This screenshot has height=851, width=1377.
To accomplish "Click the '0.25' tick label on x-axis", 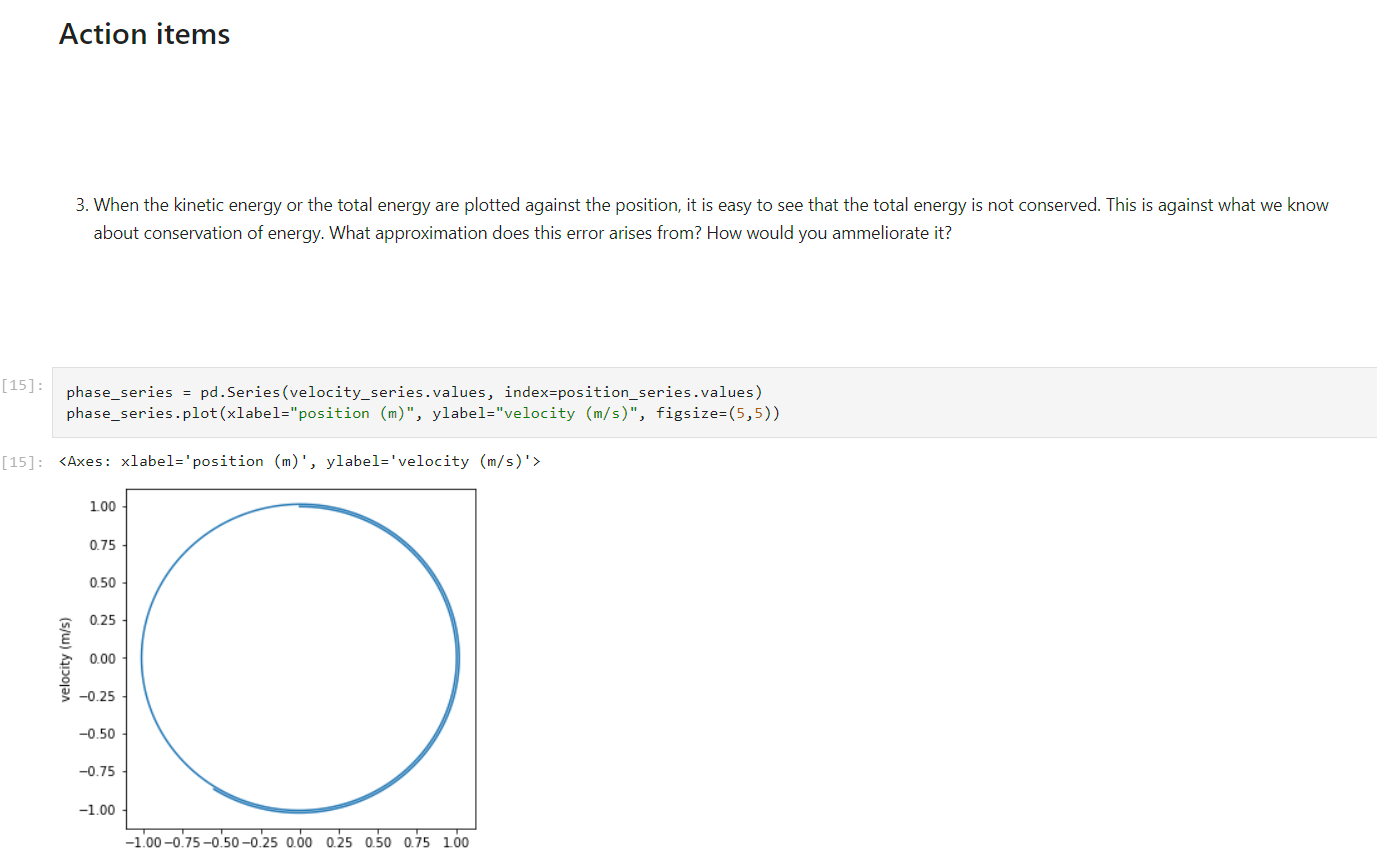I will point(339,842).
